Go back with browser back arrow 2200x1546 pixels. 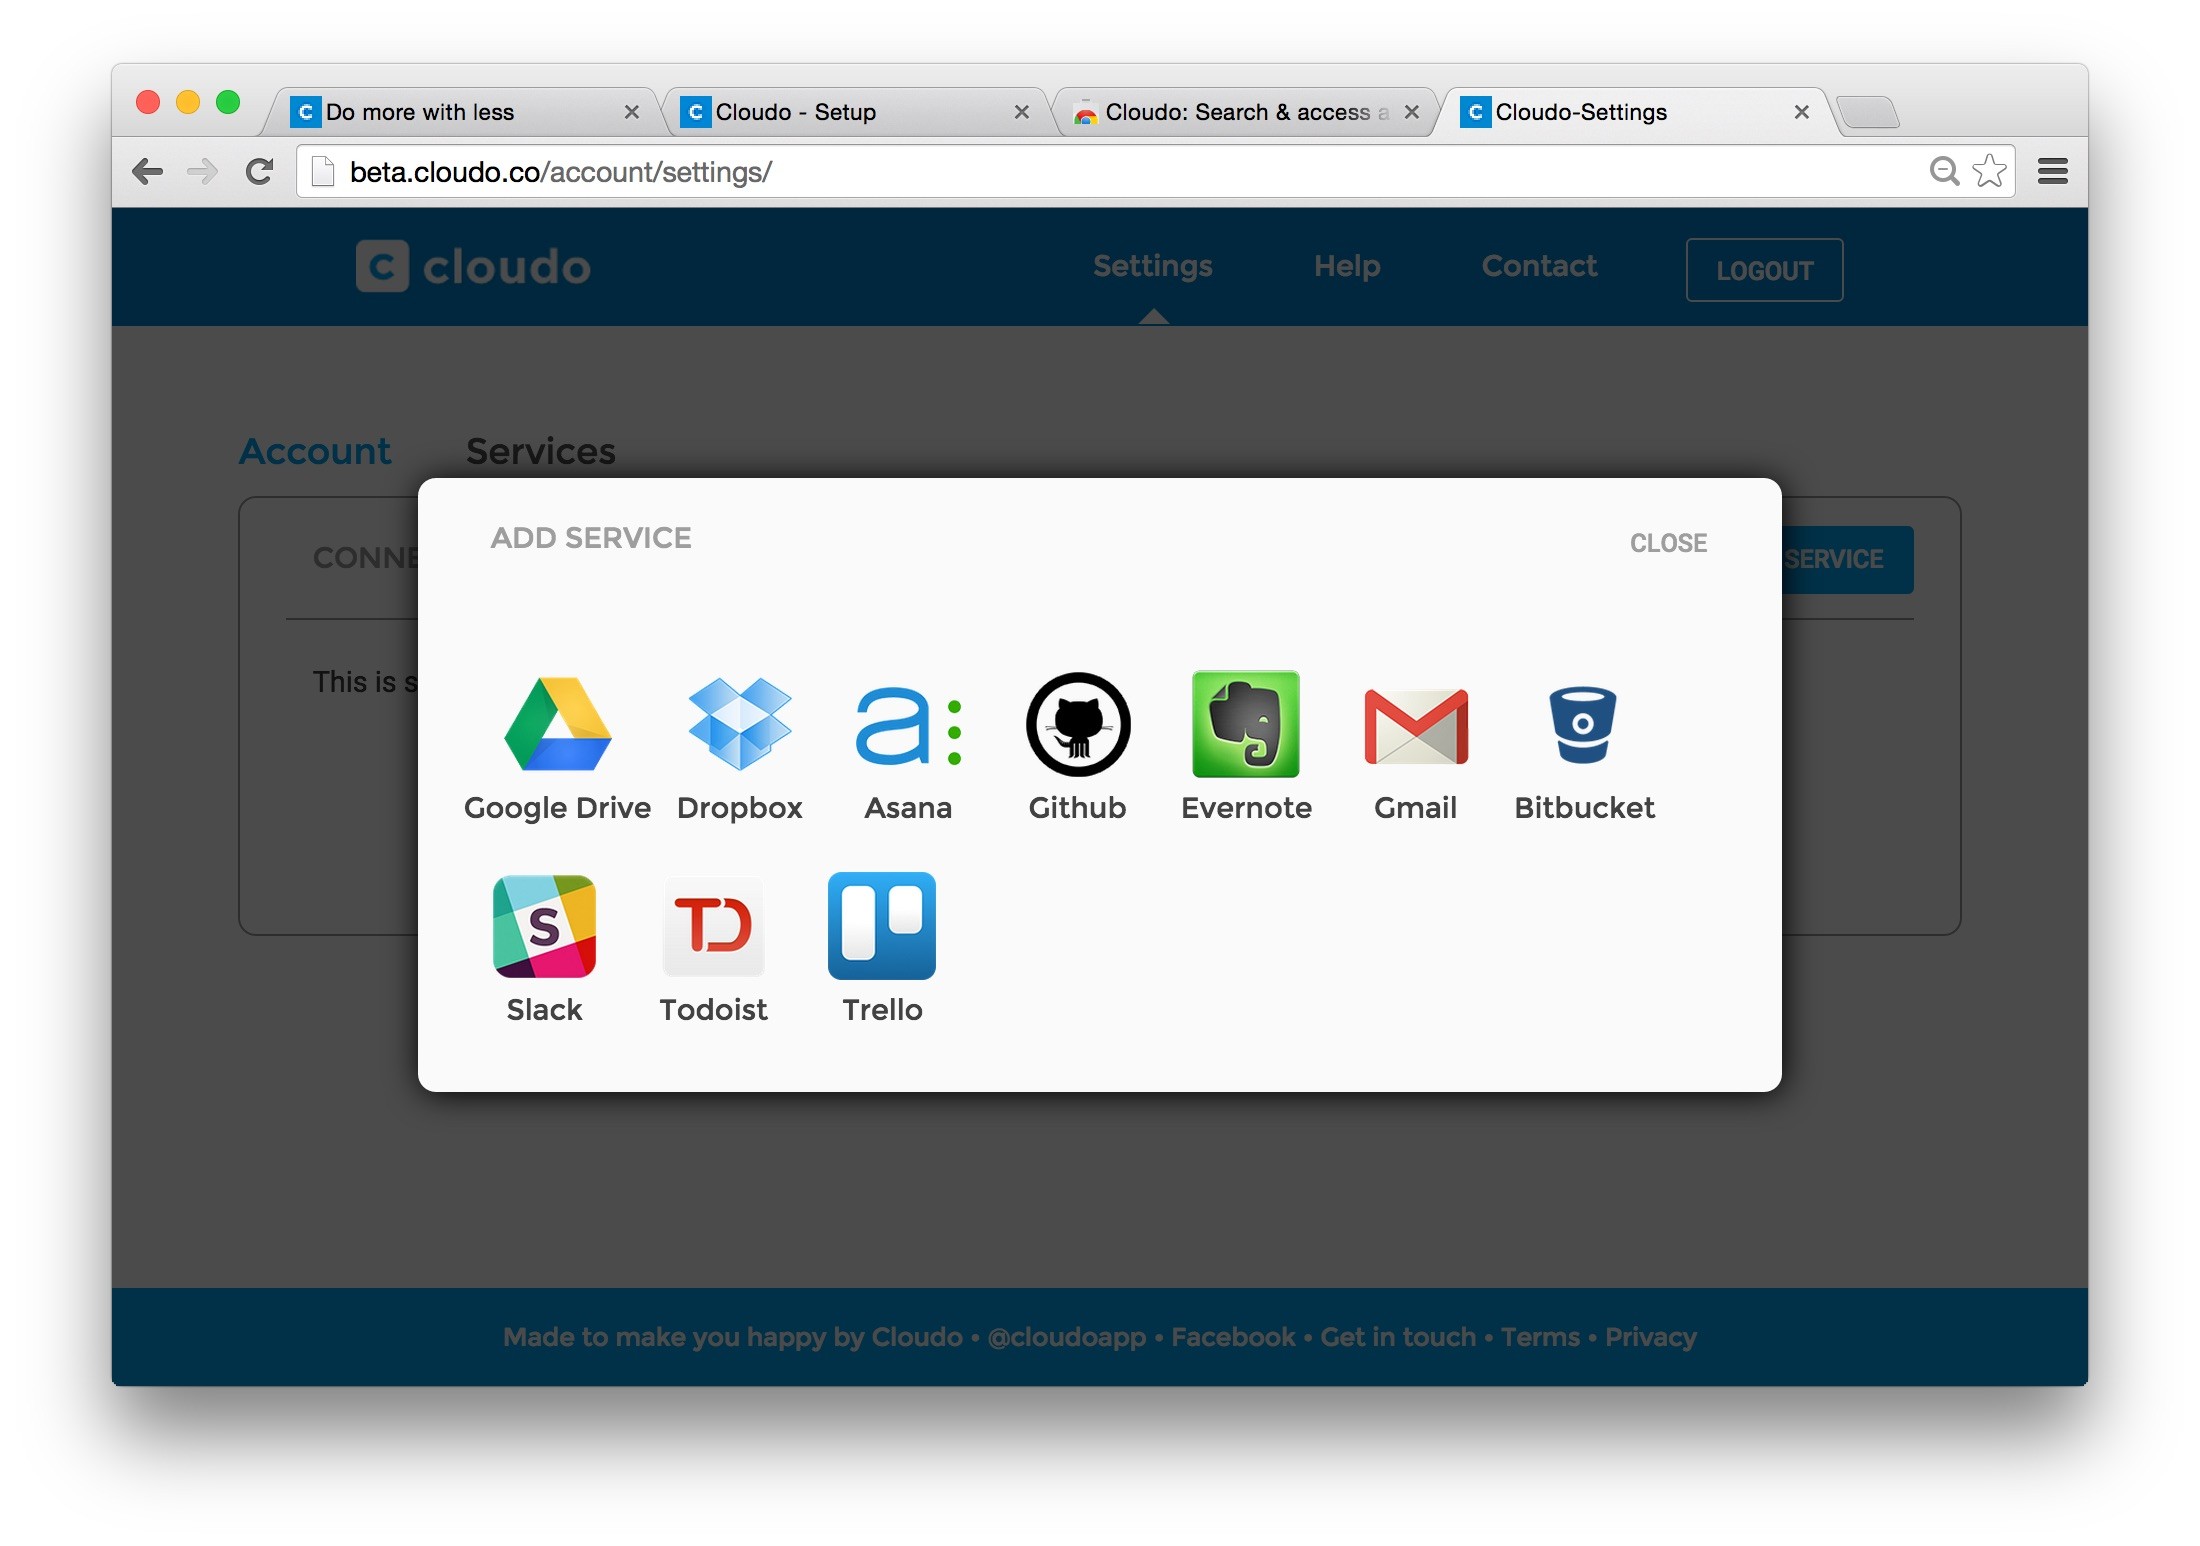pyautogui.click(x=148, y=172)
